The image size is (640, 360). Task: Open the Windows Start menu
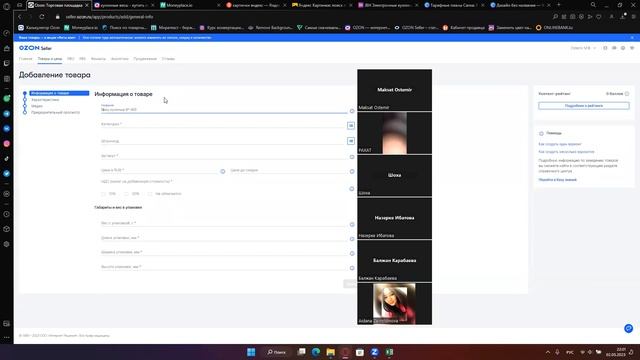pyautogui.click(x=251, y=352)
